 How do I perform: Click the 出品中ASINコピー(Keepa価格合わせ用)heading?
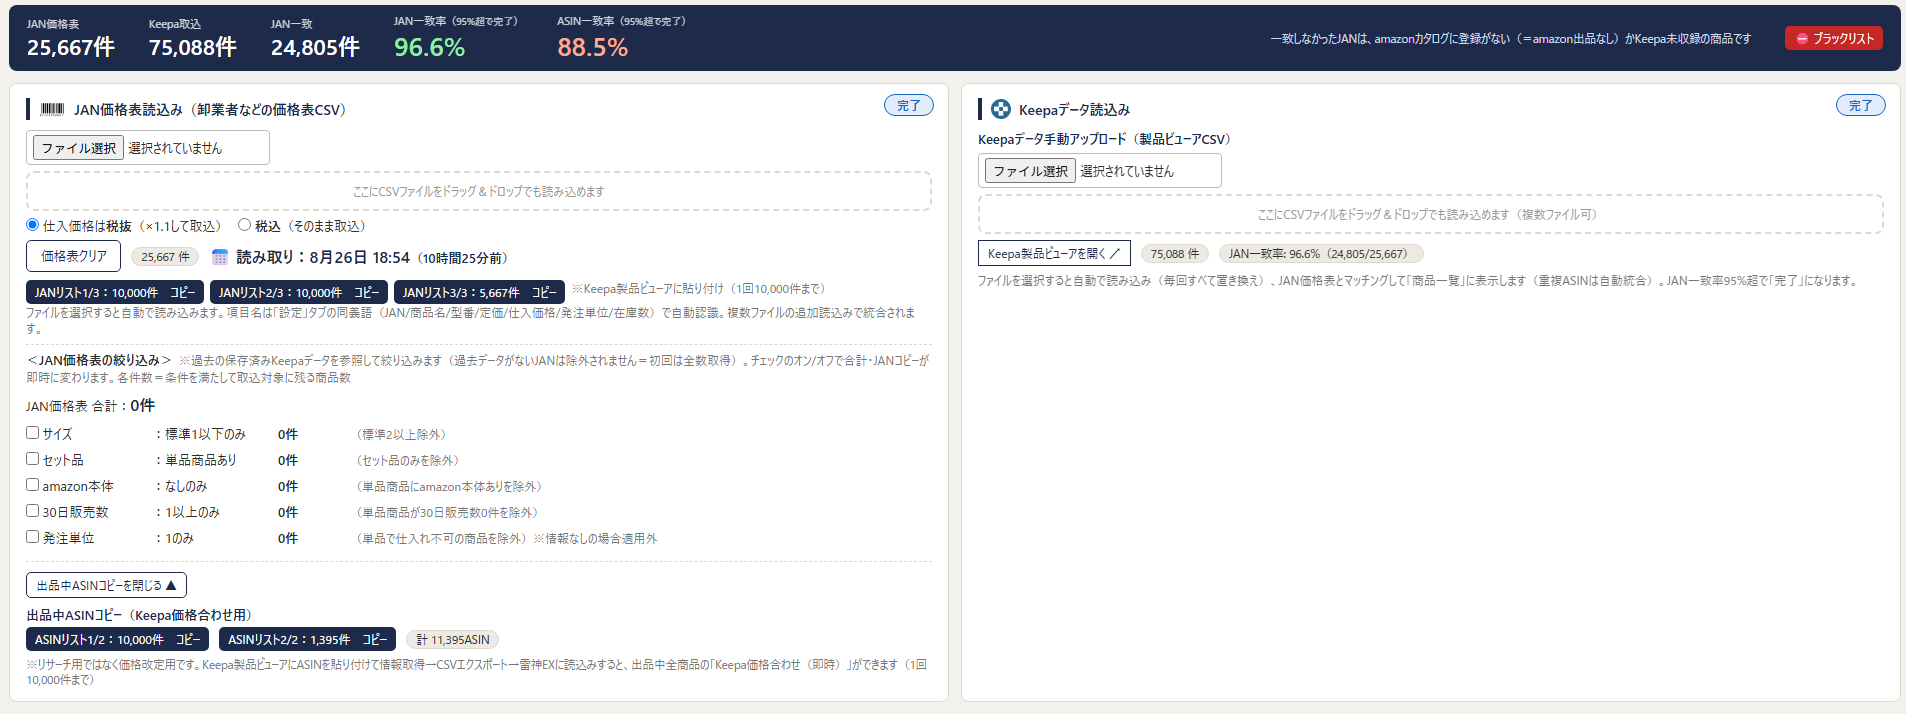[x=139, y=615]
